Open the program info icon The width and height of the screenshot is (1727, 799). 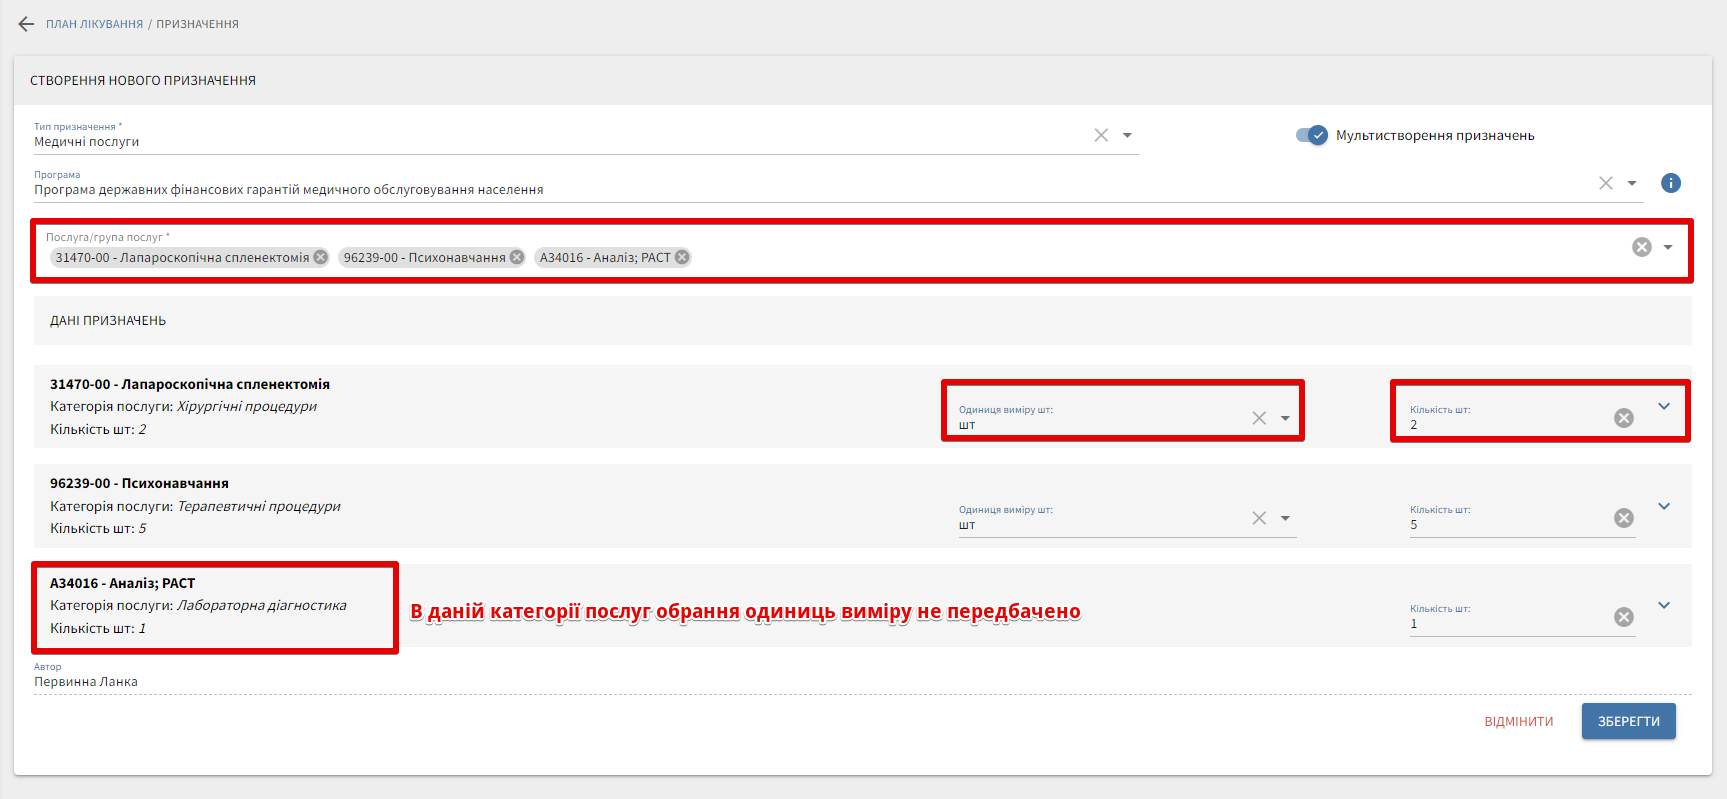1670,183
